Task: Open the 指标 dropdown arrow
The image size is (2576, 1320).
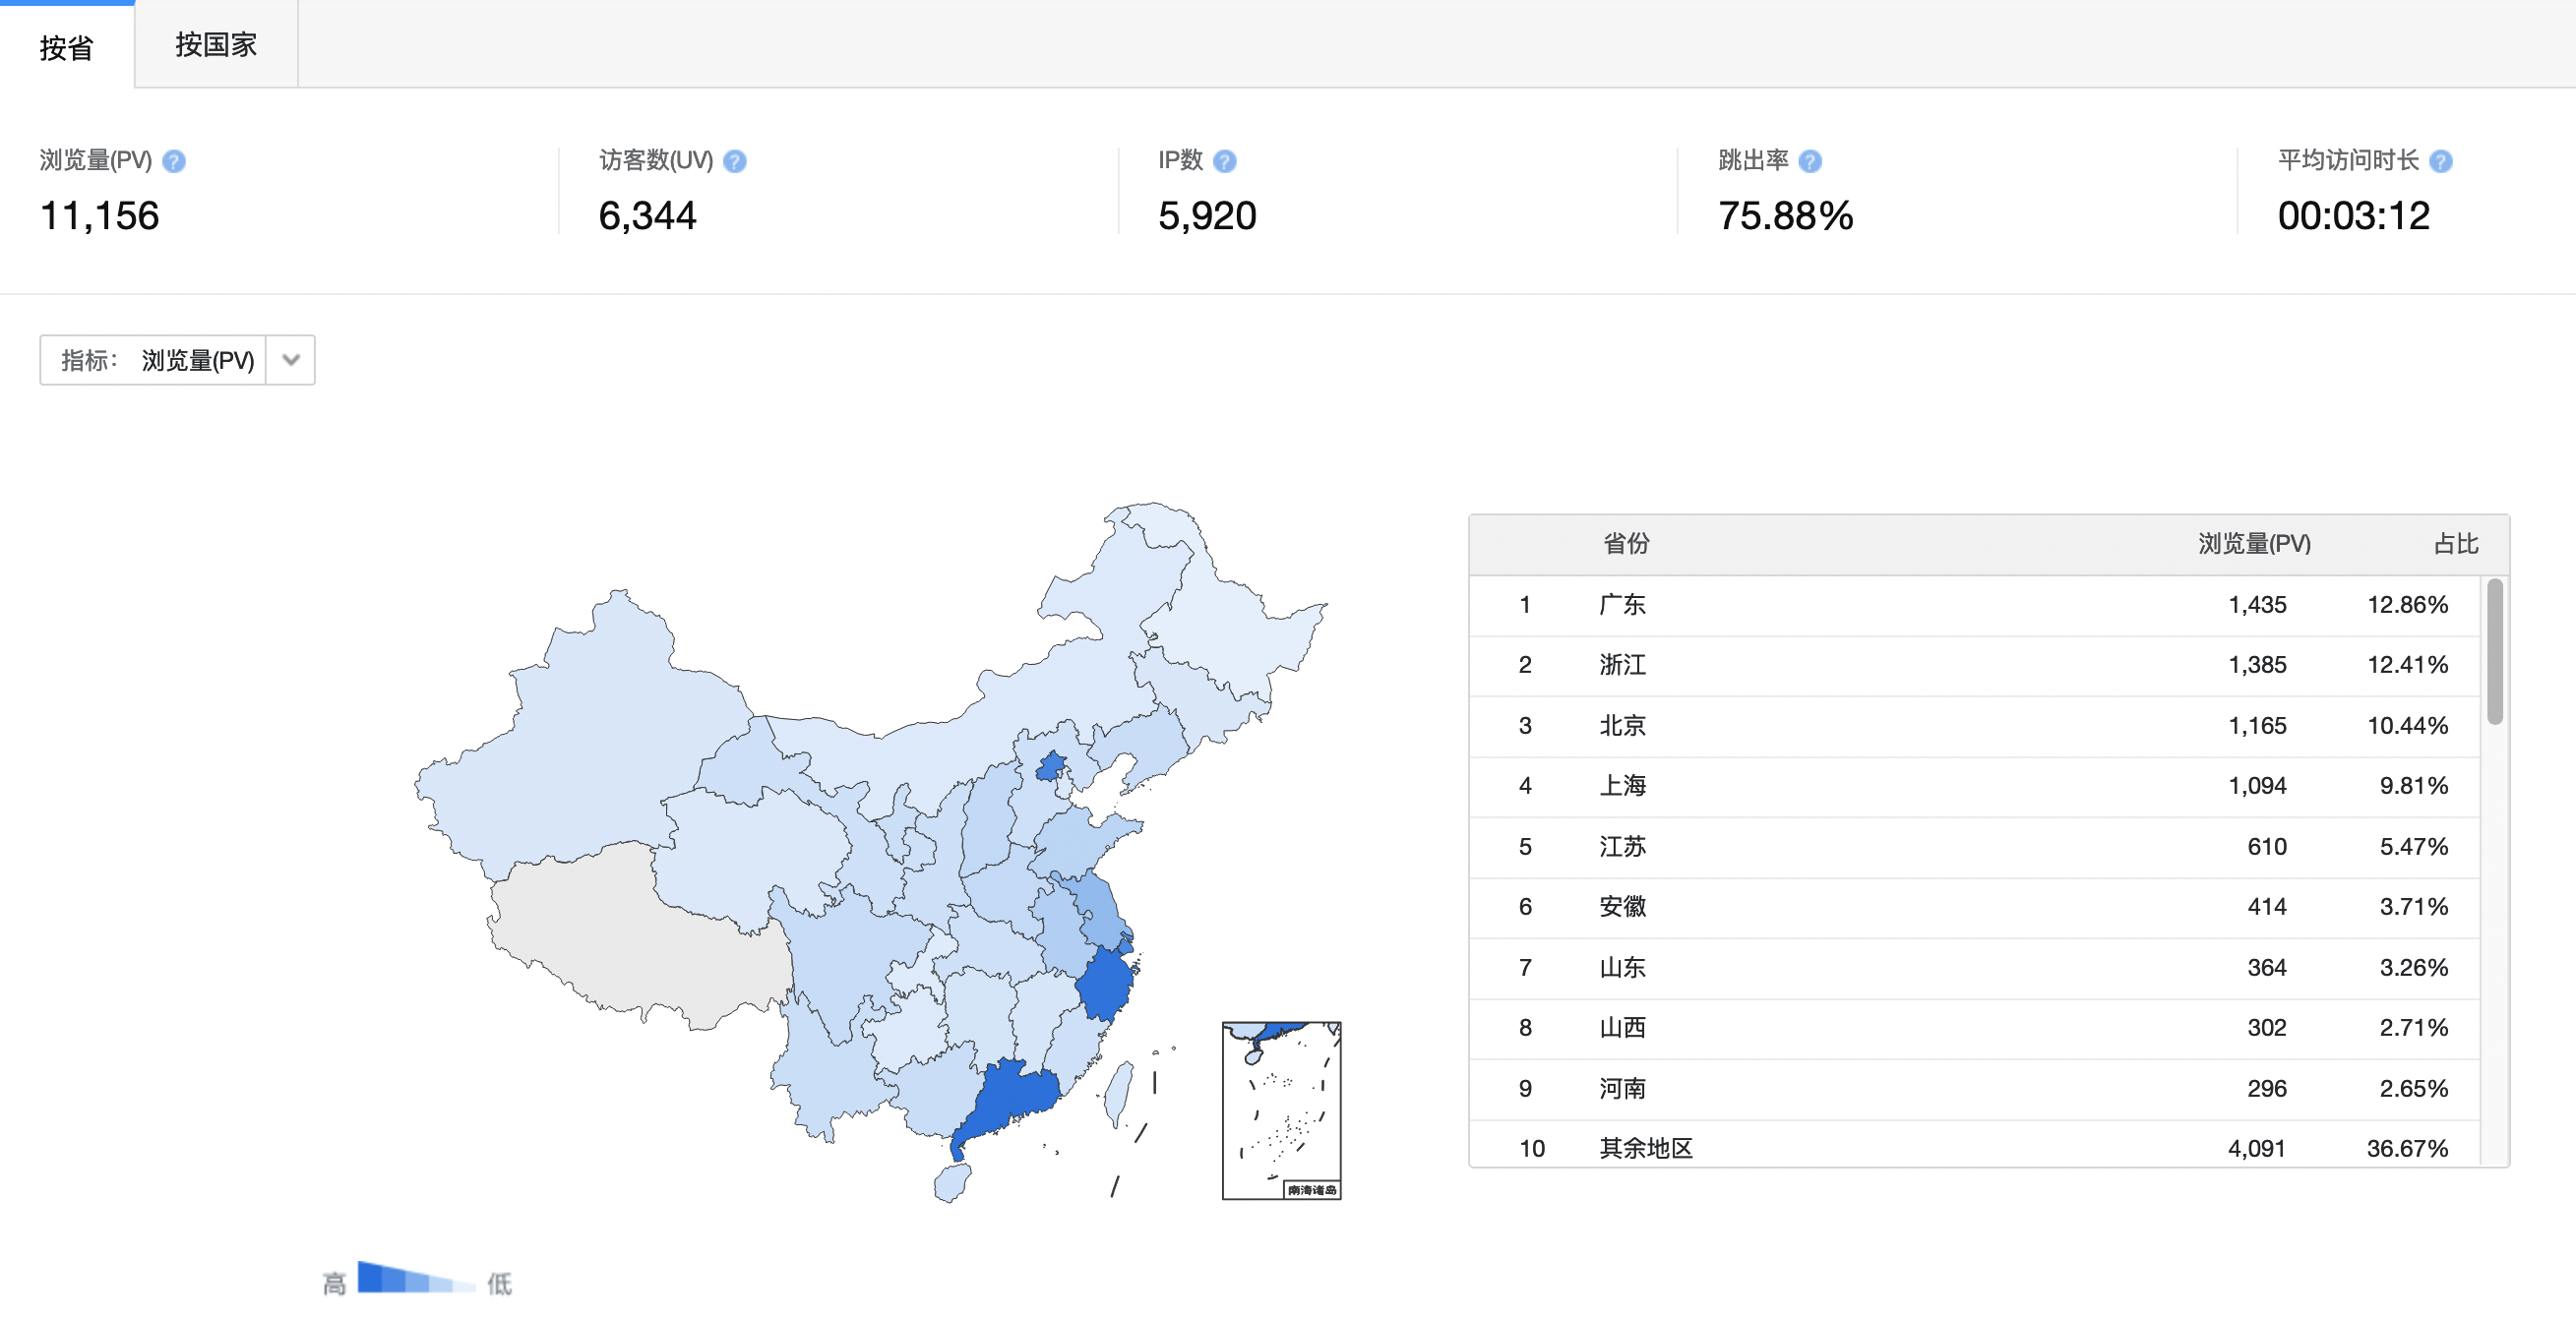Action: (291, 360)
